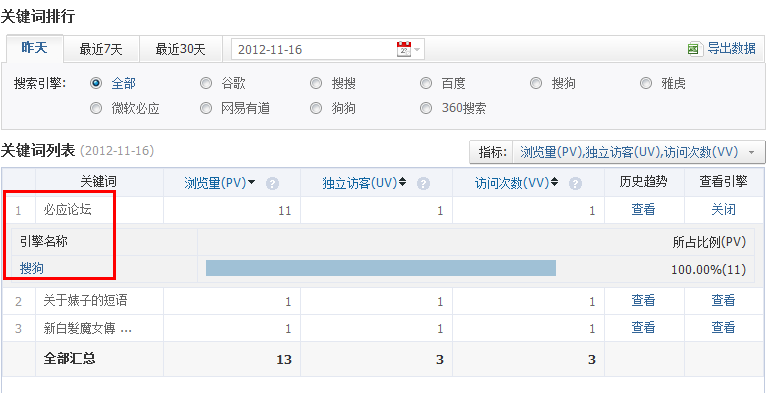Click PV value 11 for 必应论坛

coord(284,211)
